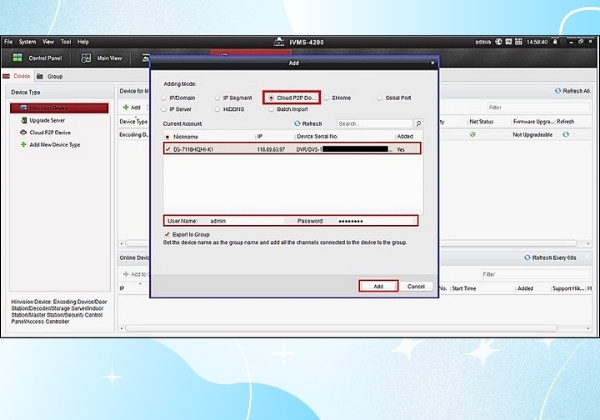Click the User Name field
This screenshot has height=420, width=600.
click(x=247, y=221)
